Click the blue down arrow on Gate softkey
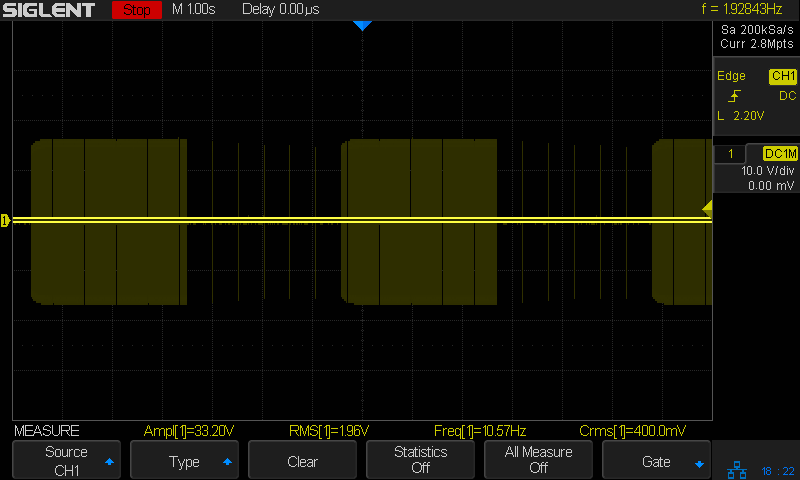This screenshot has height=480, width=800. point(699,464)
